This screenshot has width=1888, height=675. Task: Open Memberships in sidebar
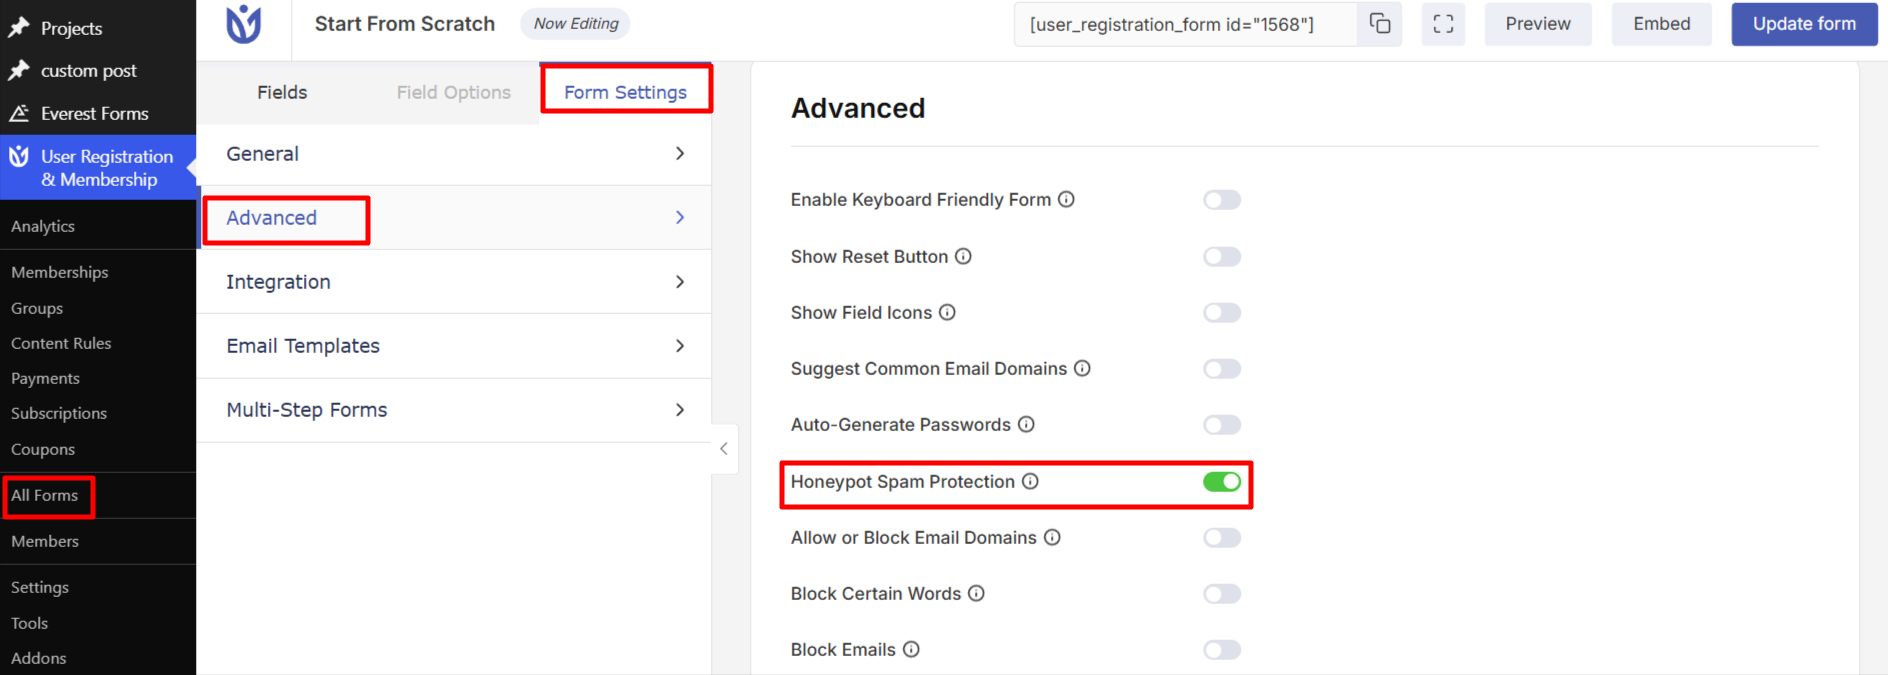tap(60, 272)
